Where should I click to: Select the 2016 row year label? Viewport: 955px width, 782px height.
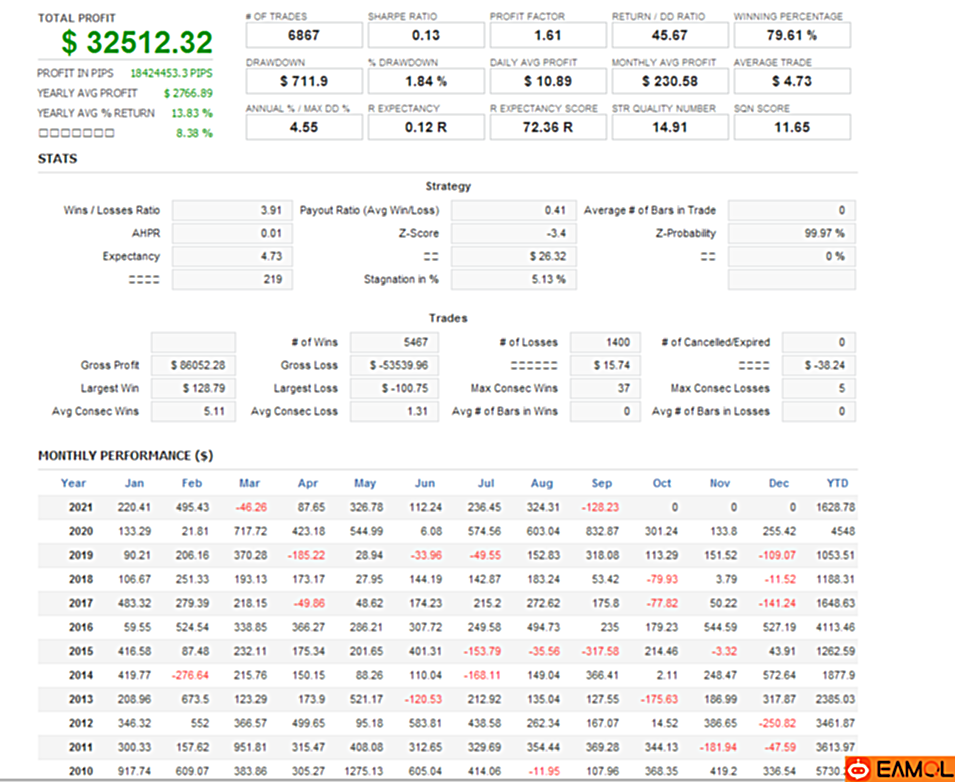[81, 627]
